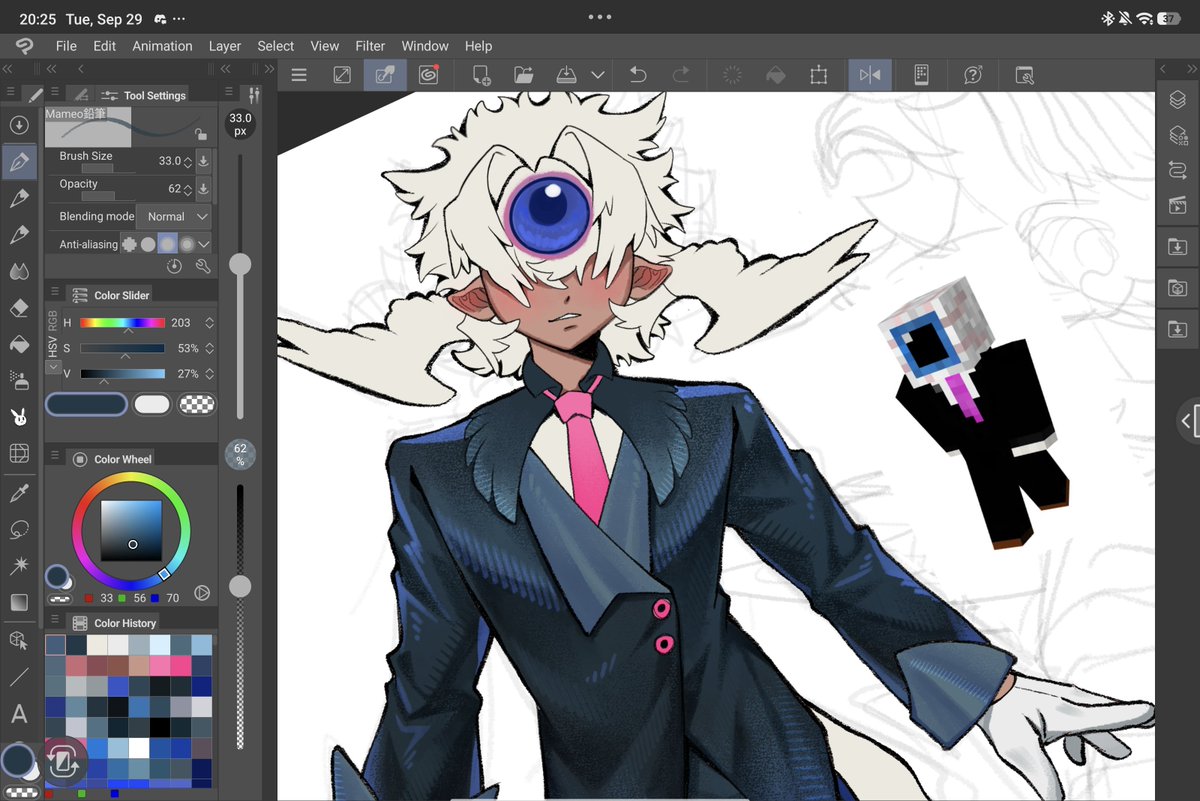Image resolution: width=1200 pixels, height=801 pixels.
Task: Open the File menu
Action: [x=66, y=46]
